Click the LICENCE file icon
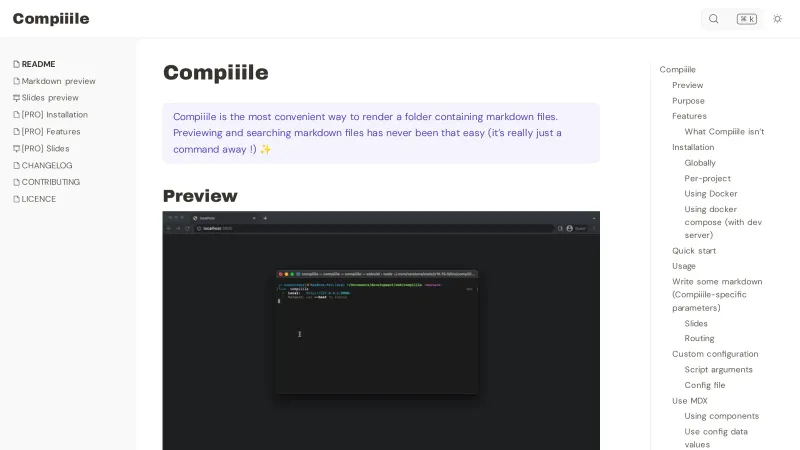 [x=16, y=199]
